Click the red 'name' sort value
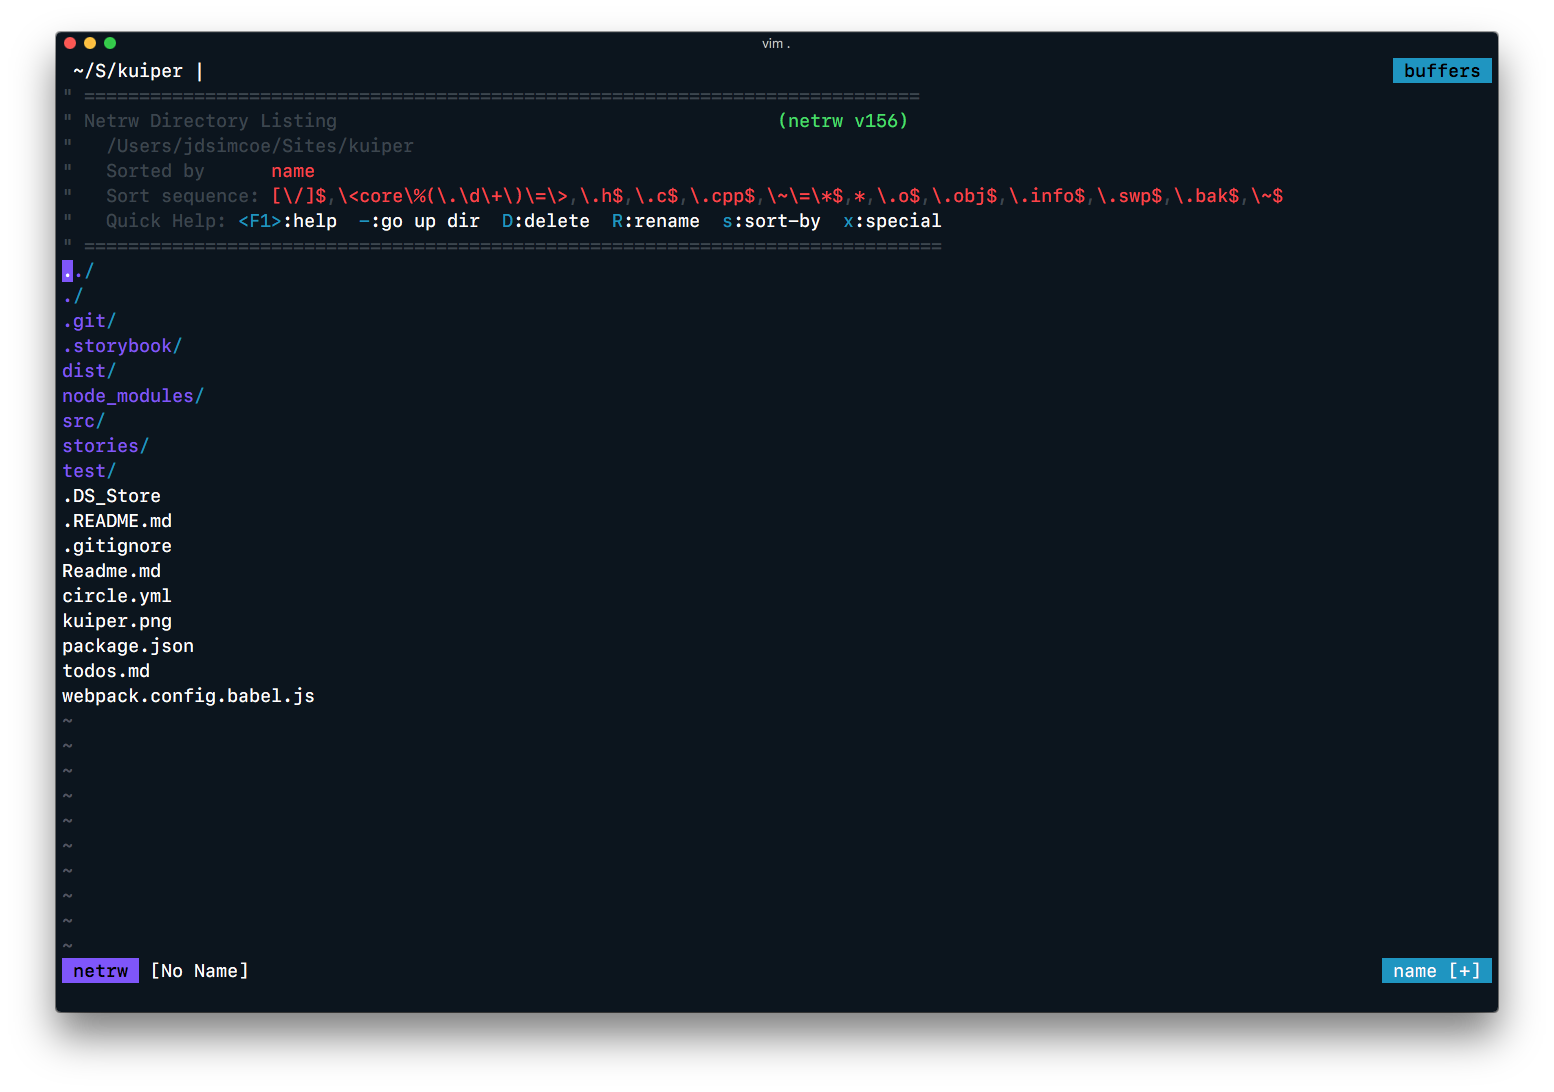The image size is (1554, 1092). 293,171
